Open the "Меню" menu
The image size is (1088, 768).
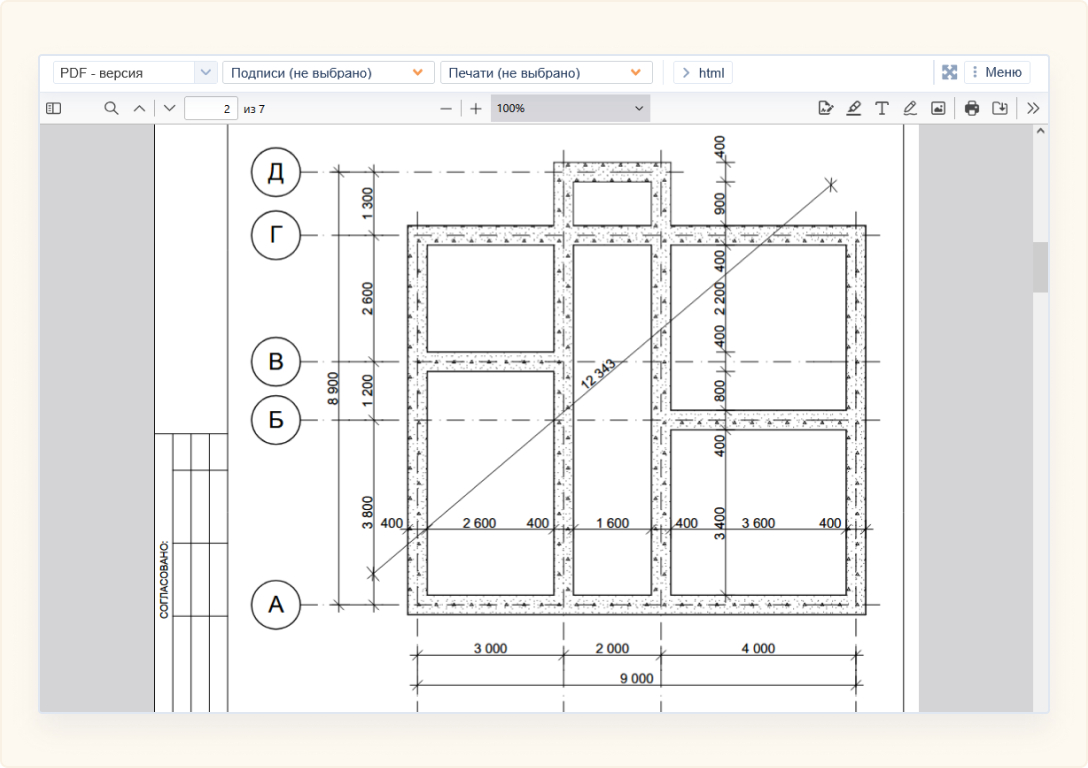tap(996, 72)
